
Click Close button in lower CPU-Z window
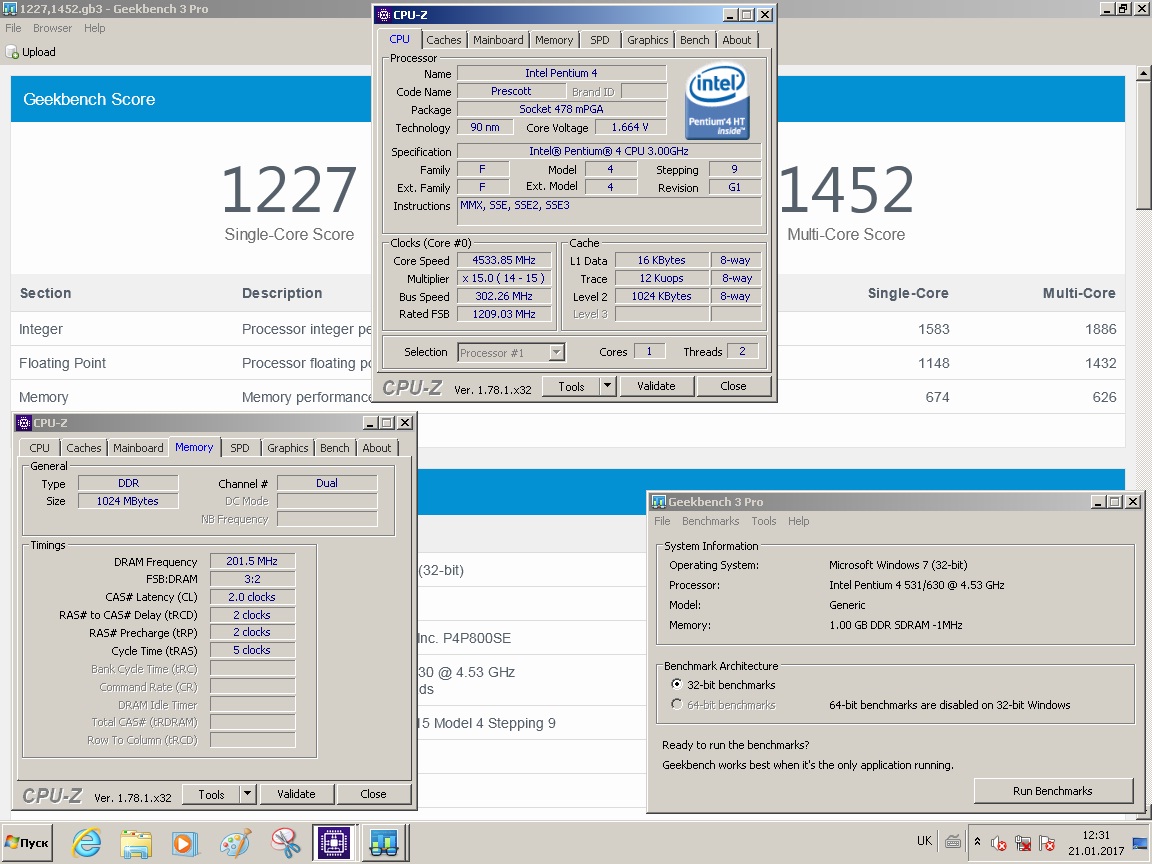click(373, 793)
